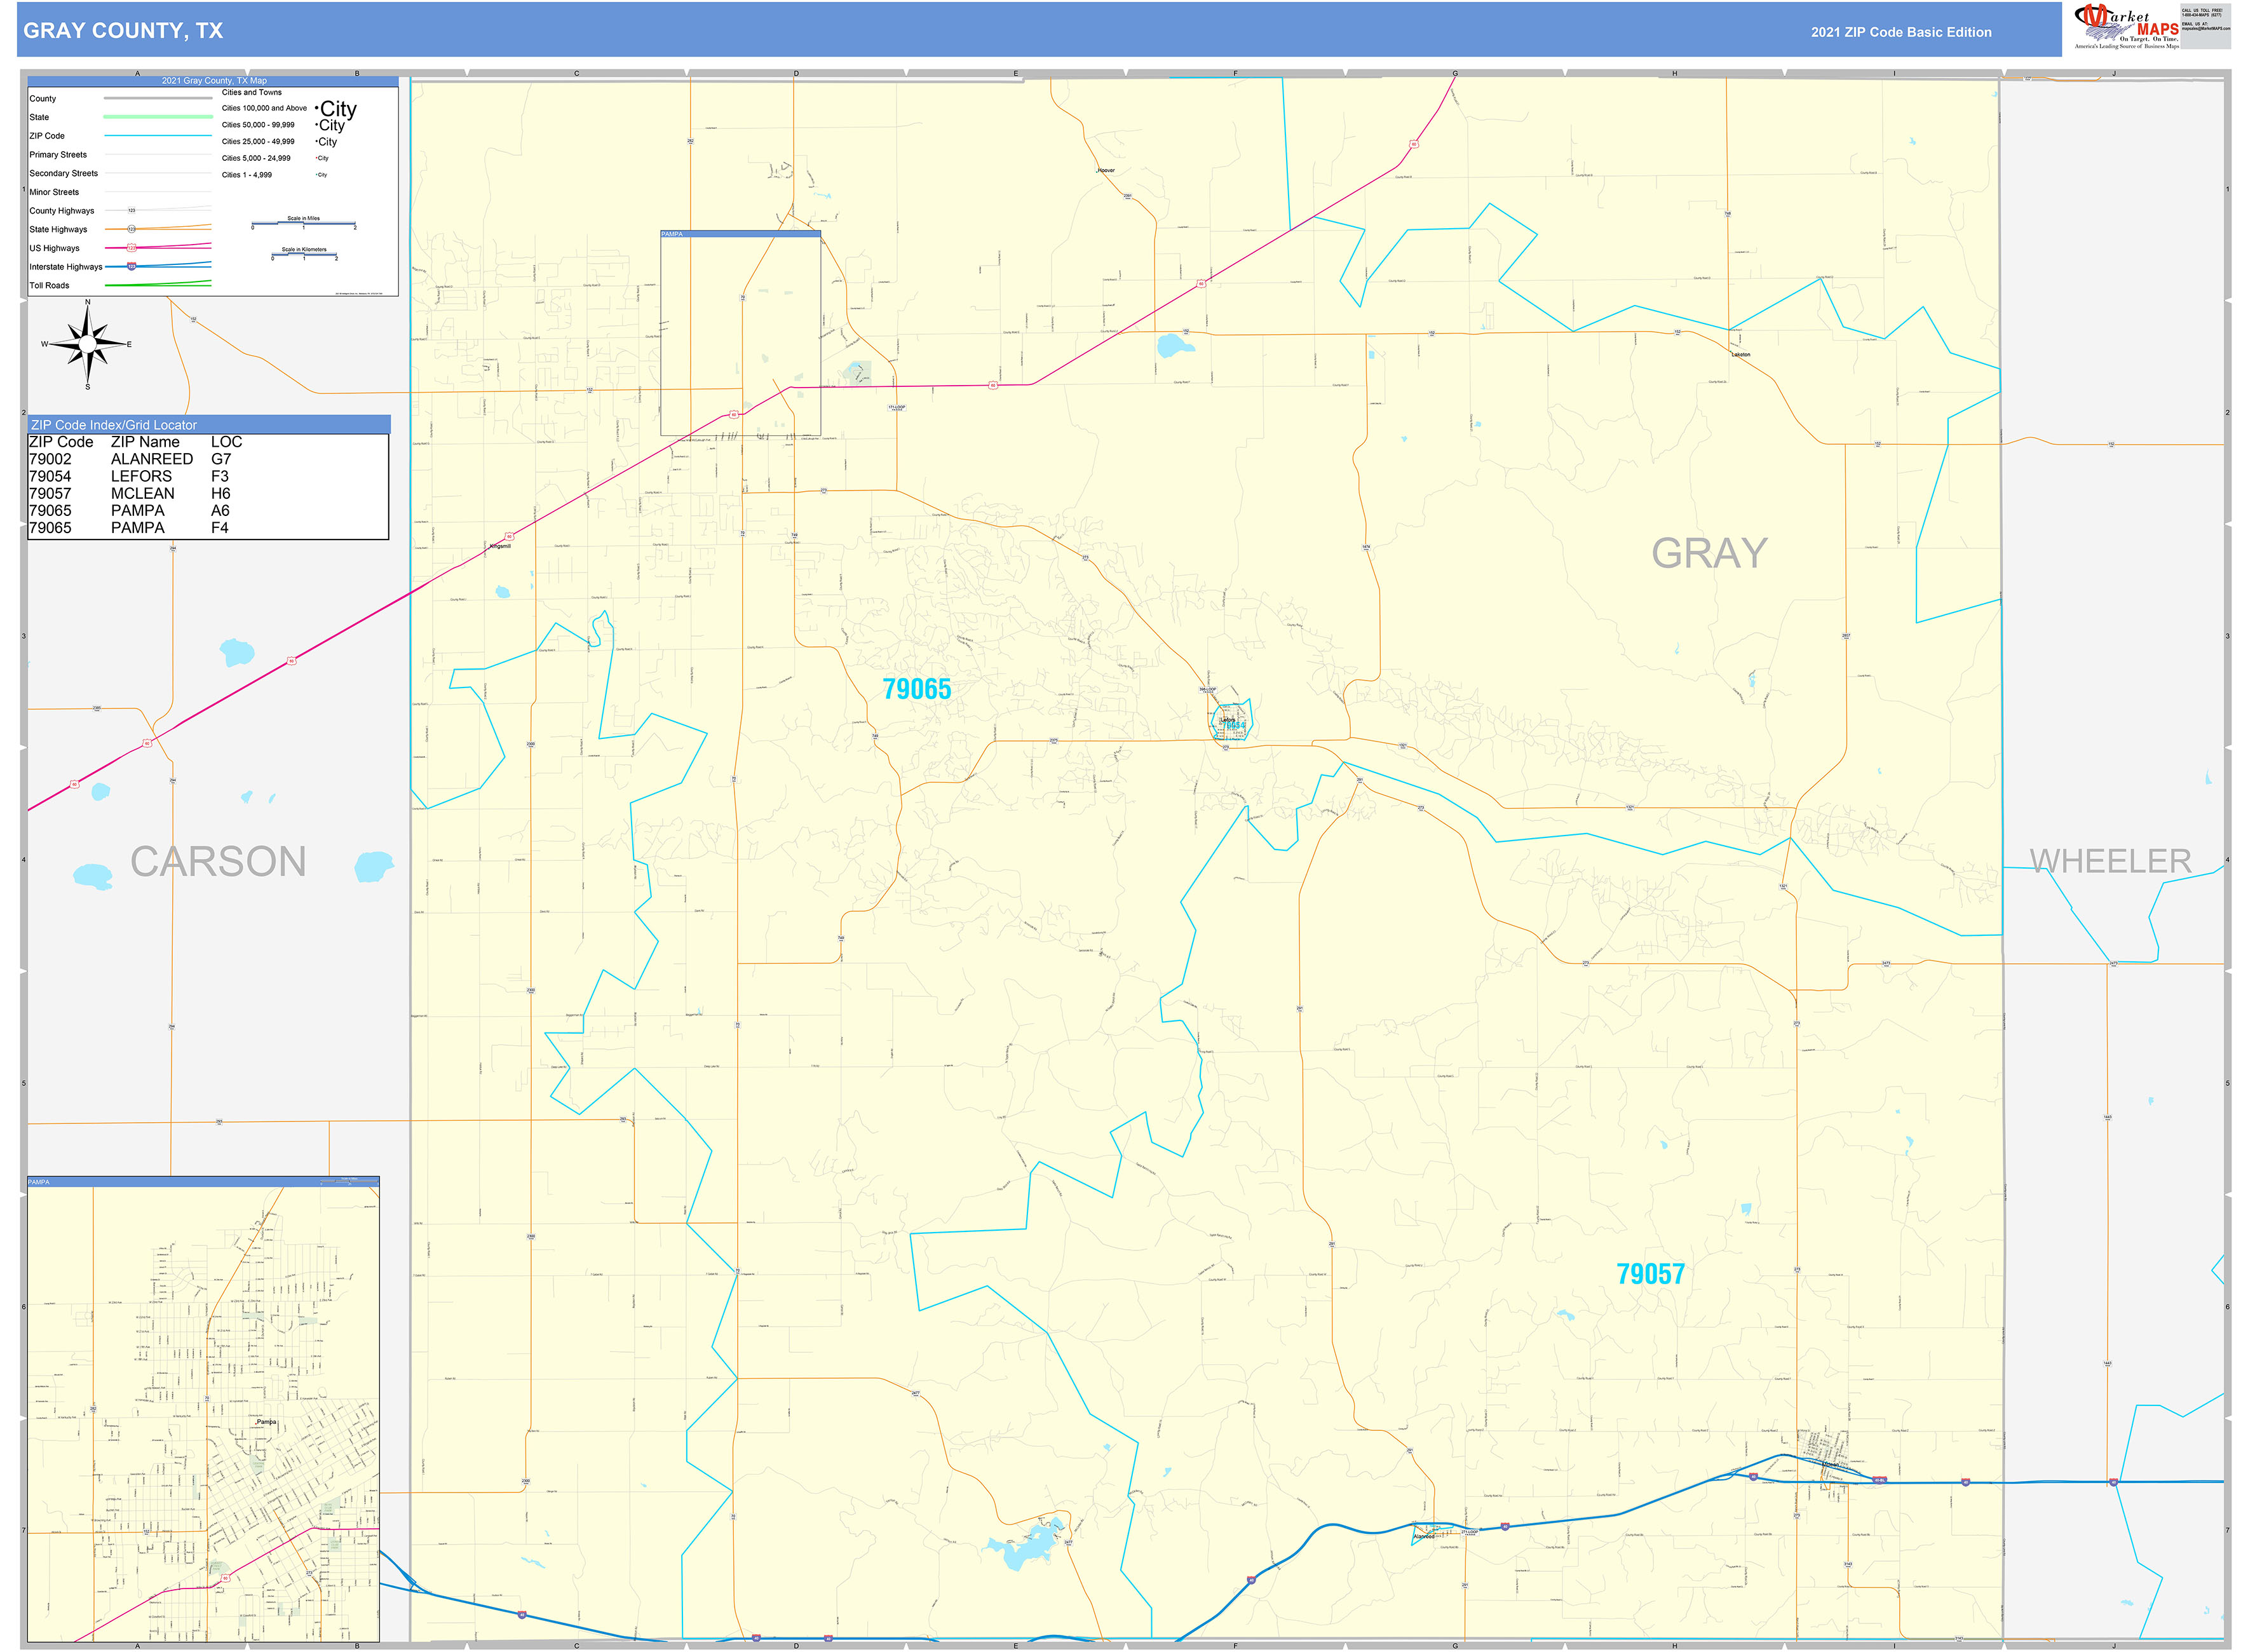The image size is (2248, 1652).
Task: Click the County Highways 123 marker in legend
Action: [132, 210]
